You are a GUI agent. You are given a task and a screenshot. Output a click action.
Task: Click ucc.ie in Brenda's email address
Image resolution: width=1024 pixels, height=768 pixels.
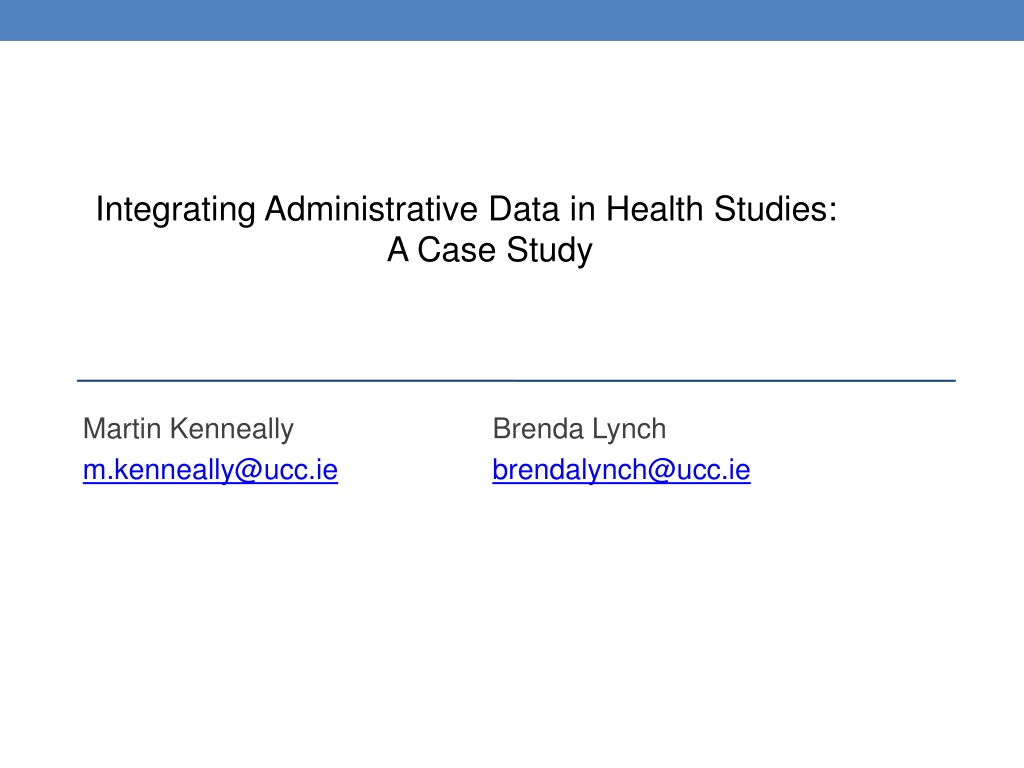click(713, 470)
